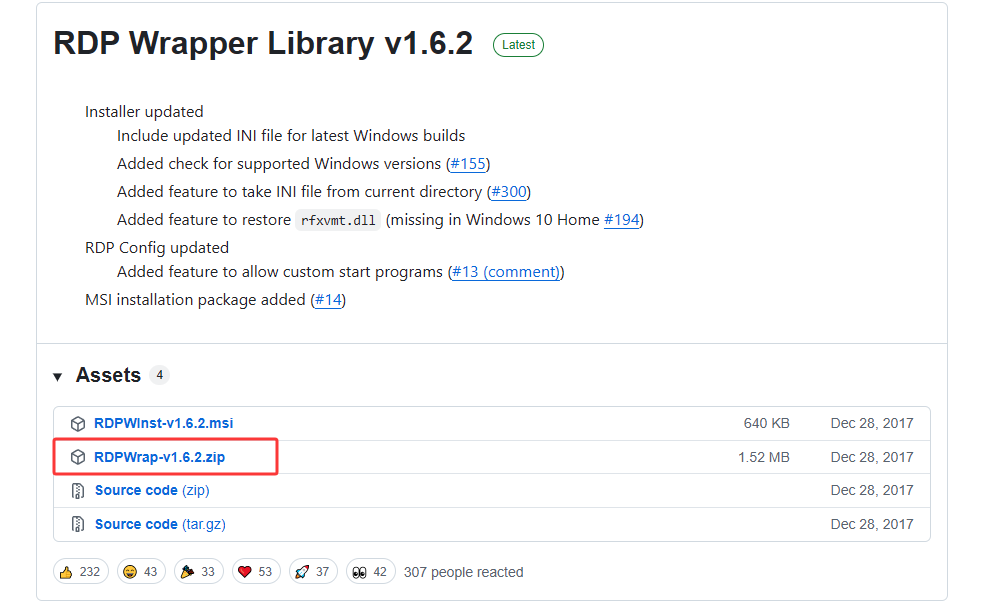Screen dimensions: 993x602
Task: Collapse the Assets section triangle
Action: click(x=58, y=377)
